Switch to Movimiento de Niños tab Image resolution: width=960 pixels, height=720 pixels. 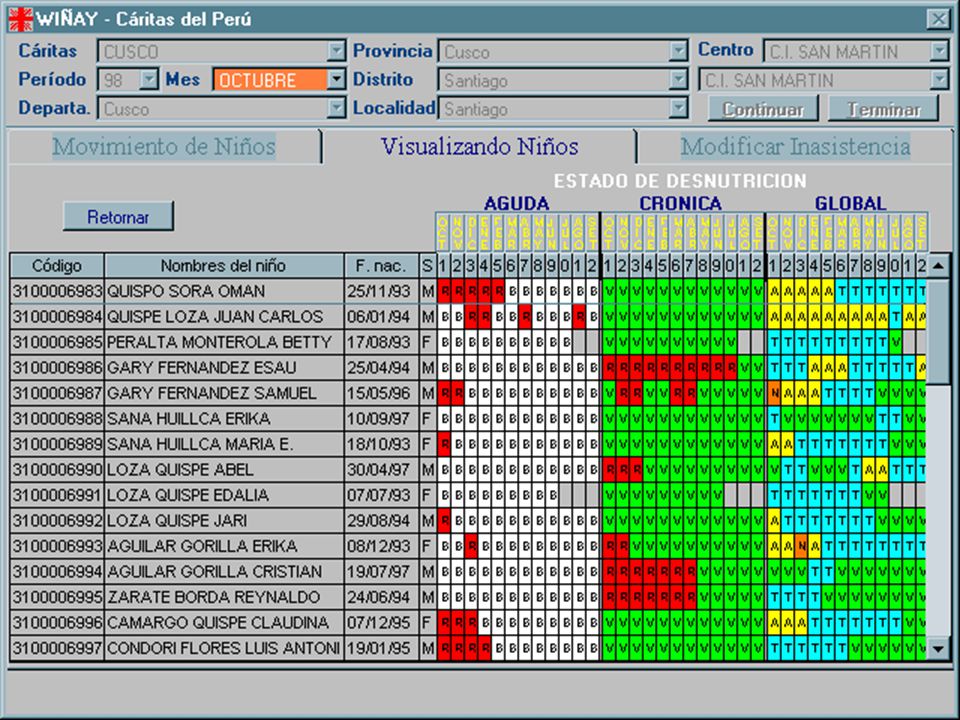tap(164, 147)
